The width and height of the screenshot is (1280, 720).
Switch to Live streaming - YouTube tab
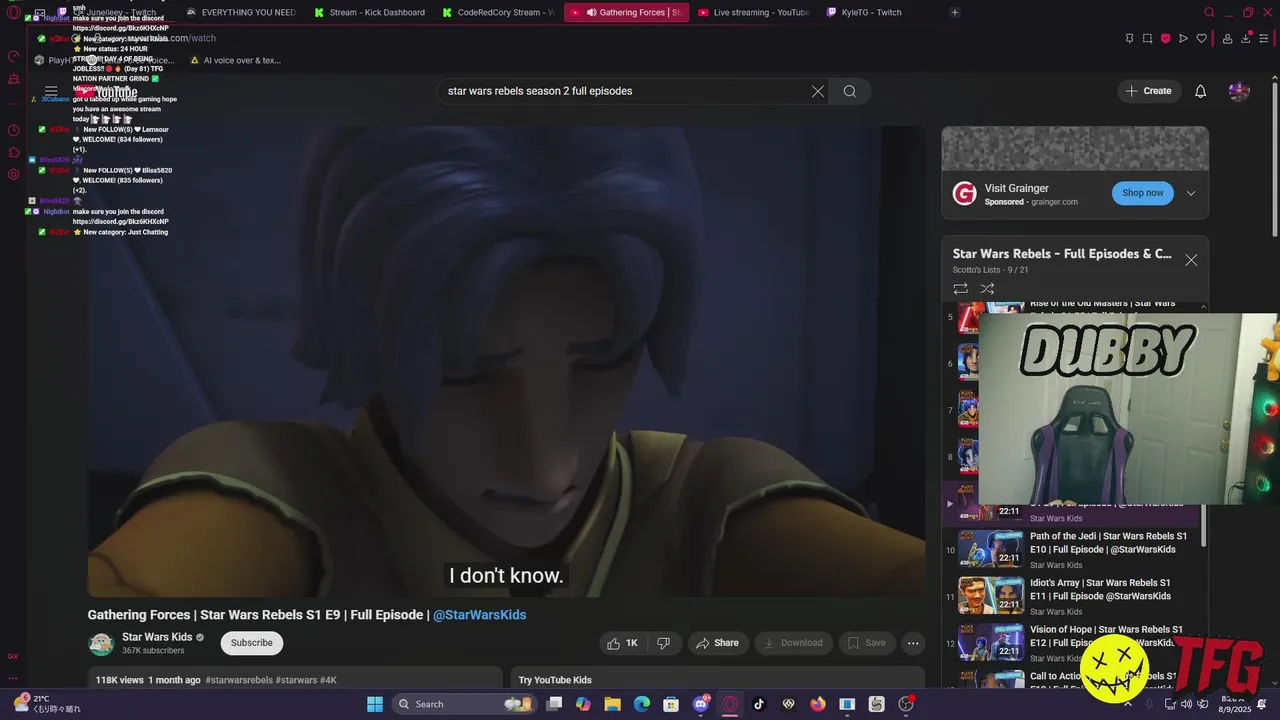coord(754,12)
